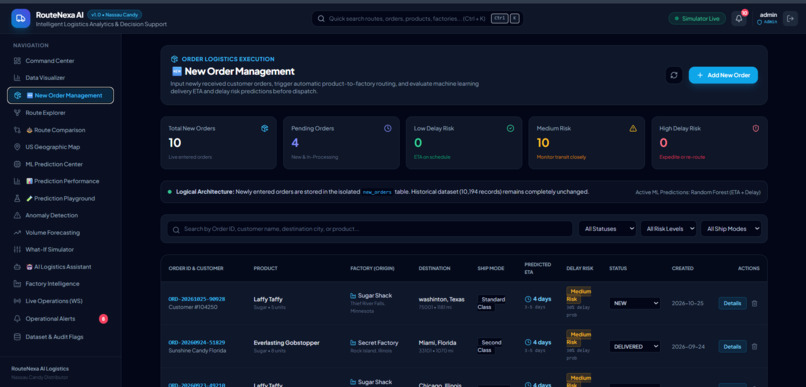Focus the quick search routes field
This screenshot has height=387, width=806.
416,19
